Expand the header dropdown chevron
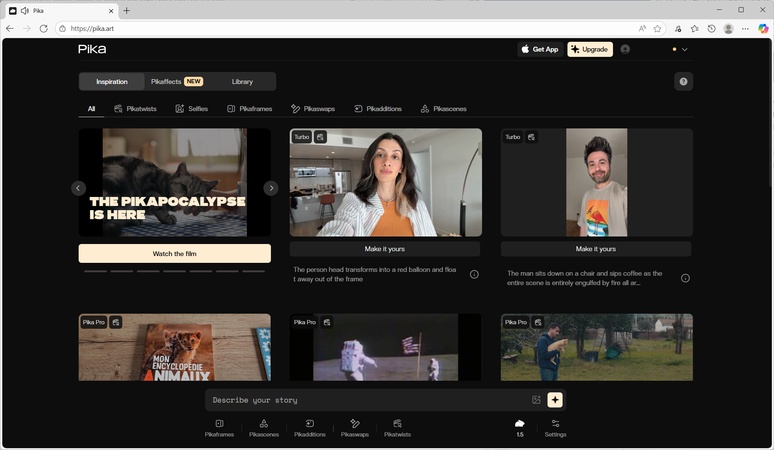 point(685,49)
